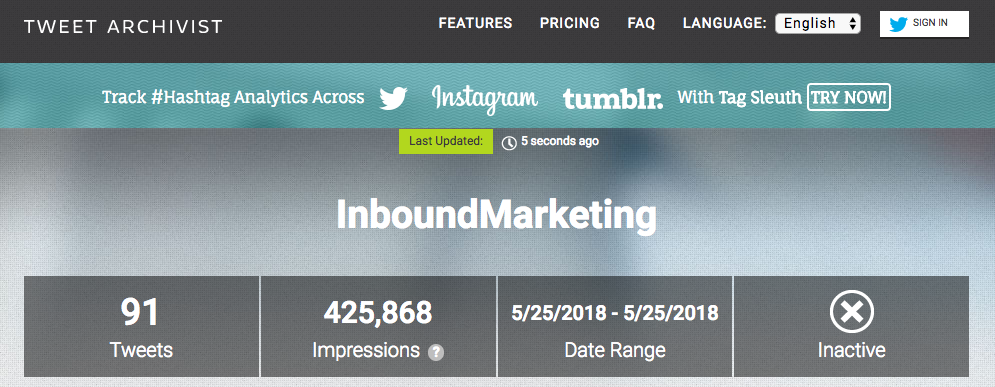Go to Tweet Archivist home logo
Viewport: 995px width, 387px height.
[123, 27]
